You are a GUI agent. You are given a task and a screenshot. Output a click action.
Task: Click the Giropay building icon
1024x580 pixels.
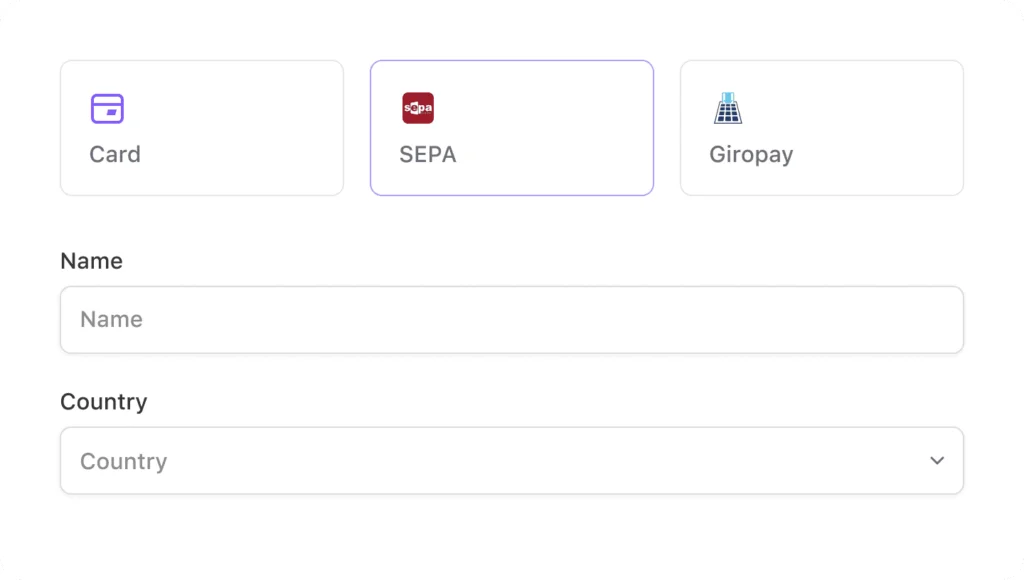point(728,108)
